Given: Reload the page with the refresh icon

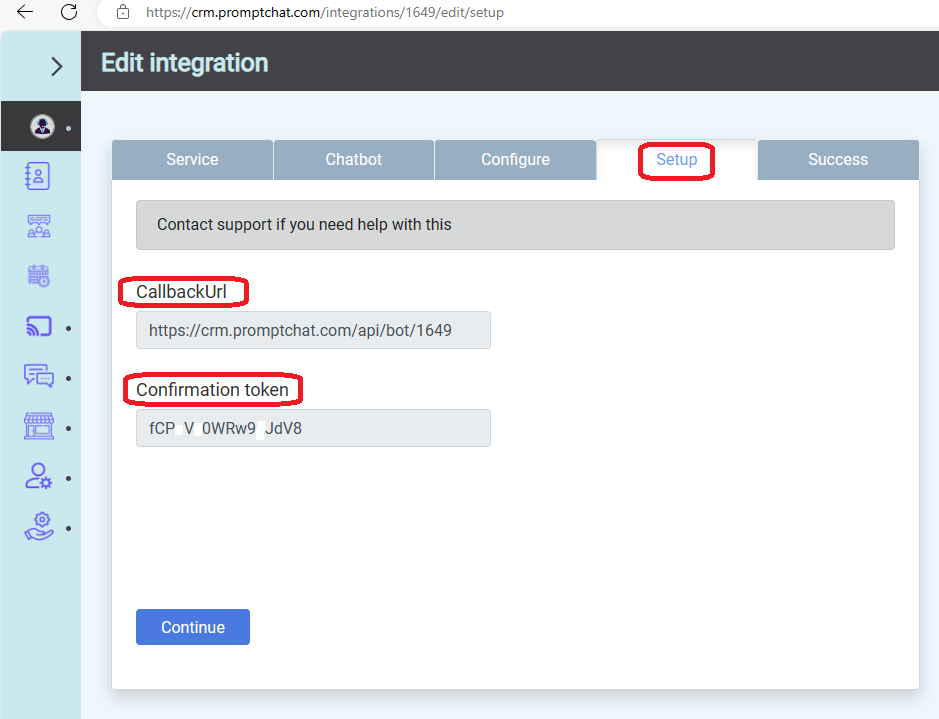Looking at the screenshot, I should [69, 12].
